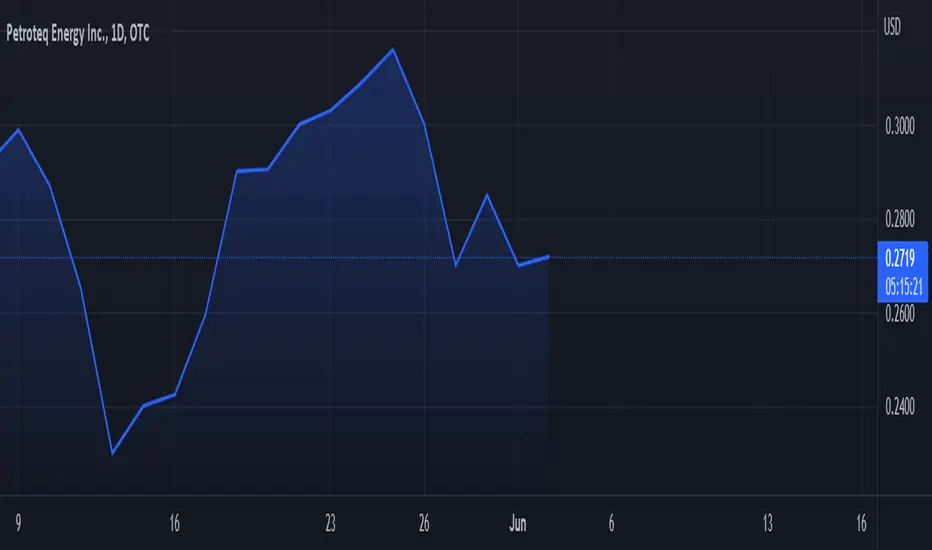Click the countdown timer 05:15:21

[903, 287]
